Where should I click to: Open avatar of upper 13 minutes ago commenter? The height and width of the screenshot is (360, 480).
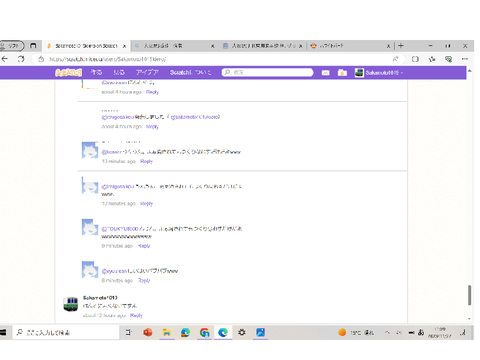90,150
